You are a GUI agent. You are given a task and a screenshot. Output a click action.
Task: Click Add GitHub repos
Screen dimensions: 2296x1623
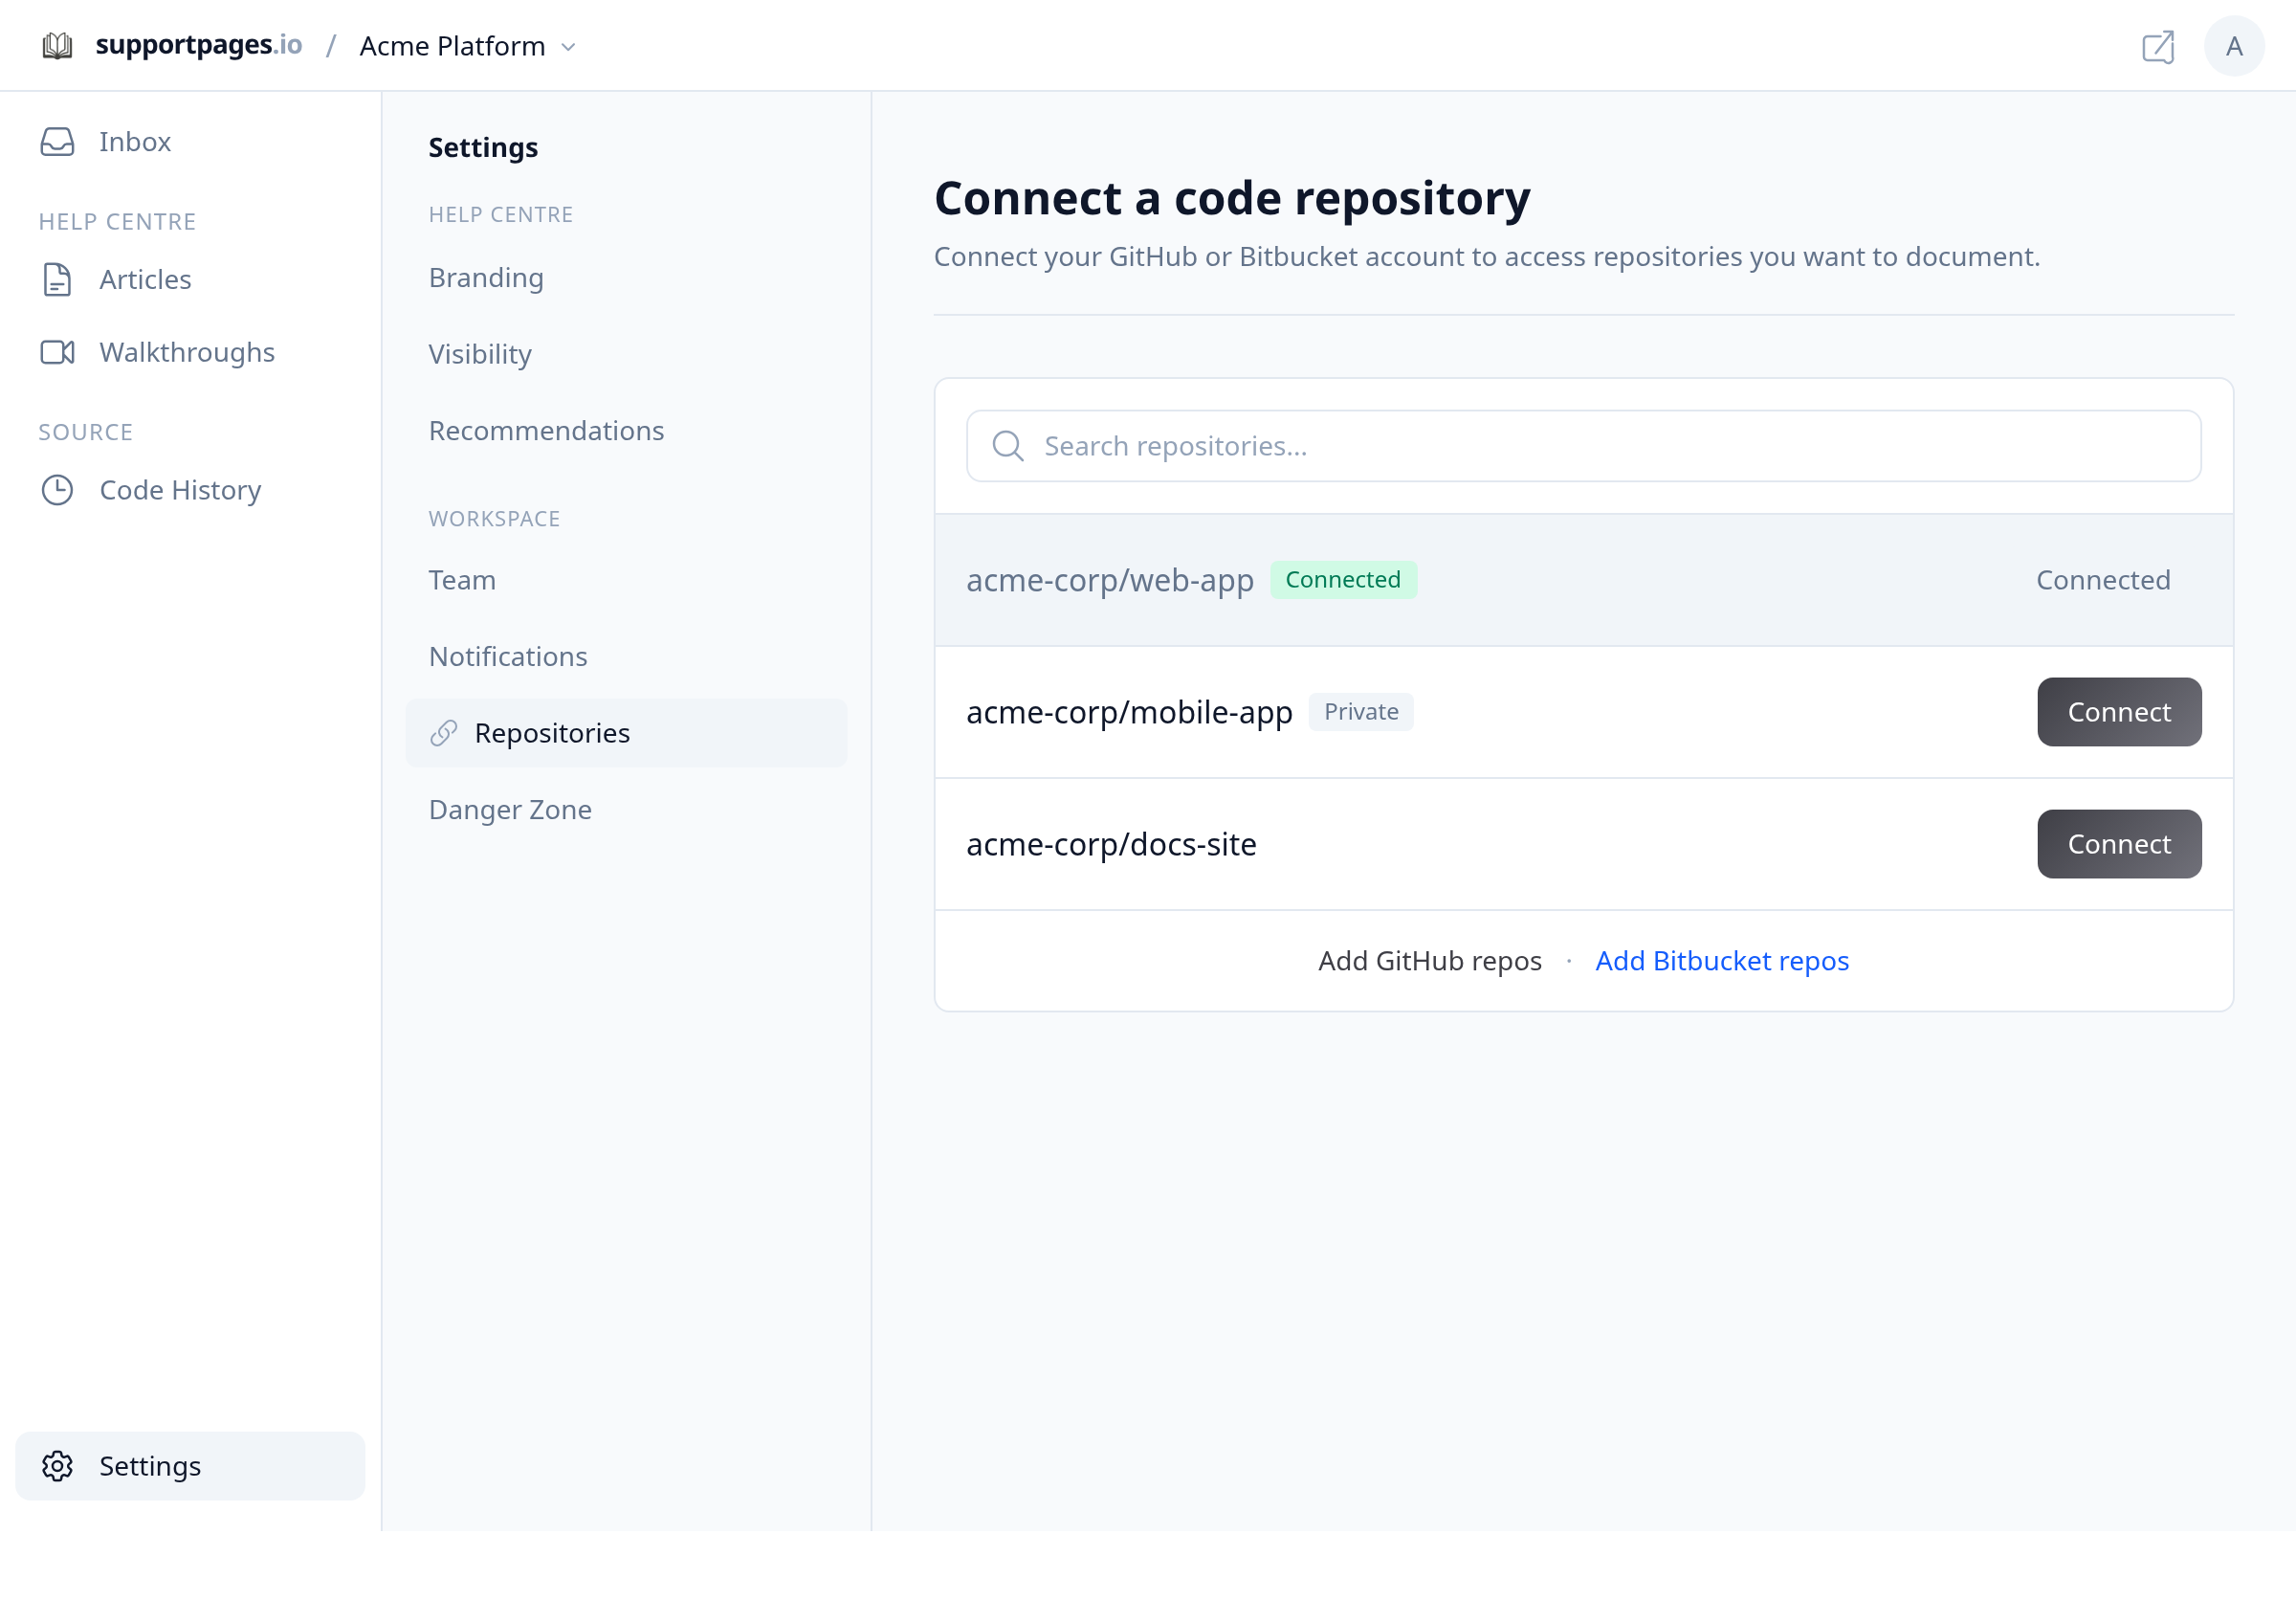point(1430,961)
